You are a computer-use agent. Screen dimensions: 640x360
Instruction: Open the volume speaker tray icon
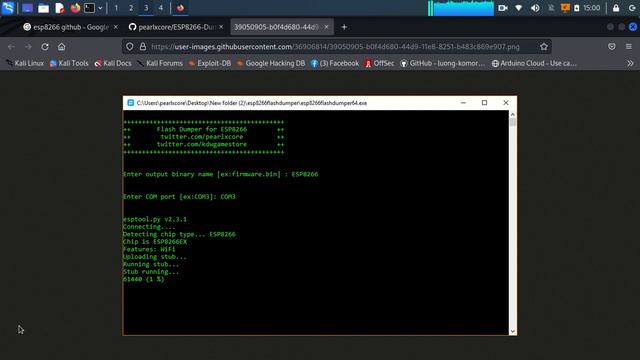(535, 8)
